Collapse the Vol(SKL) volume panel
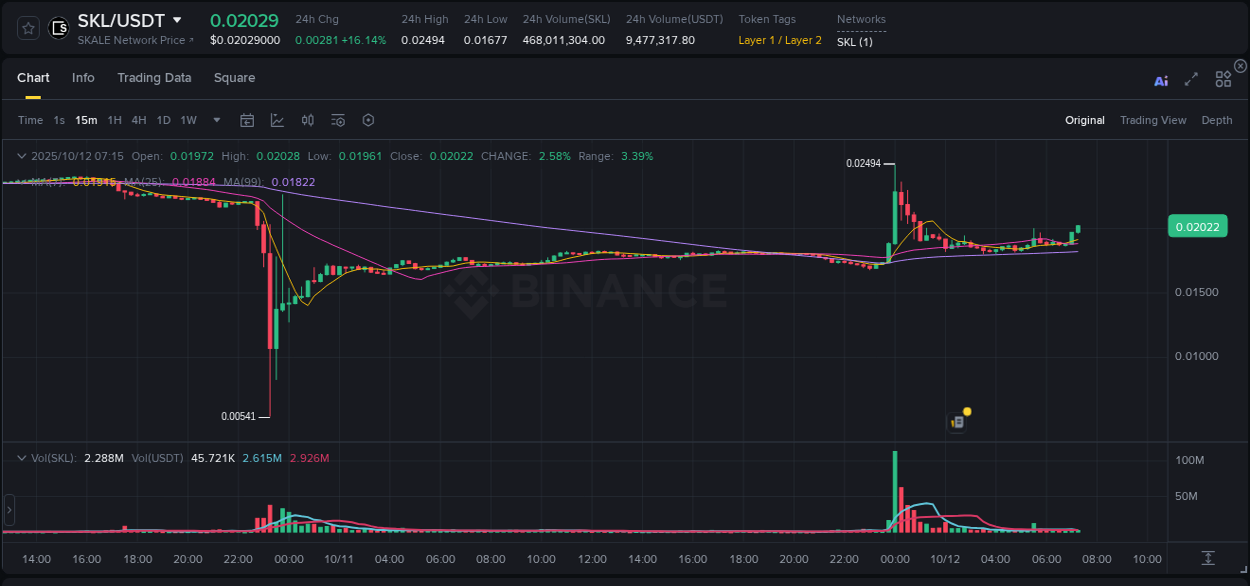Image resolution: width=1250 pixels, height=586 pixels. coord(20,456)
